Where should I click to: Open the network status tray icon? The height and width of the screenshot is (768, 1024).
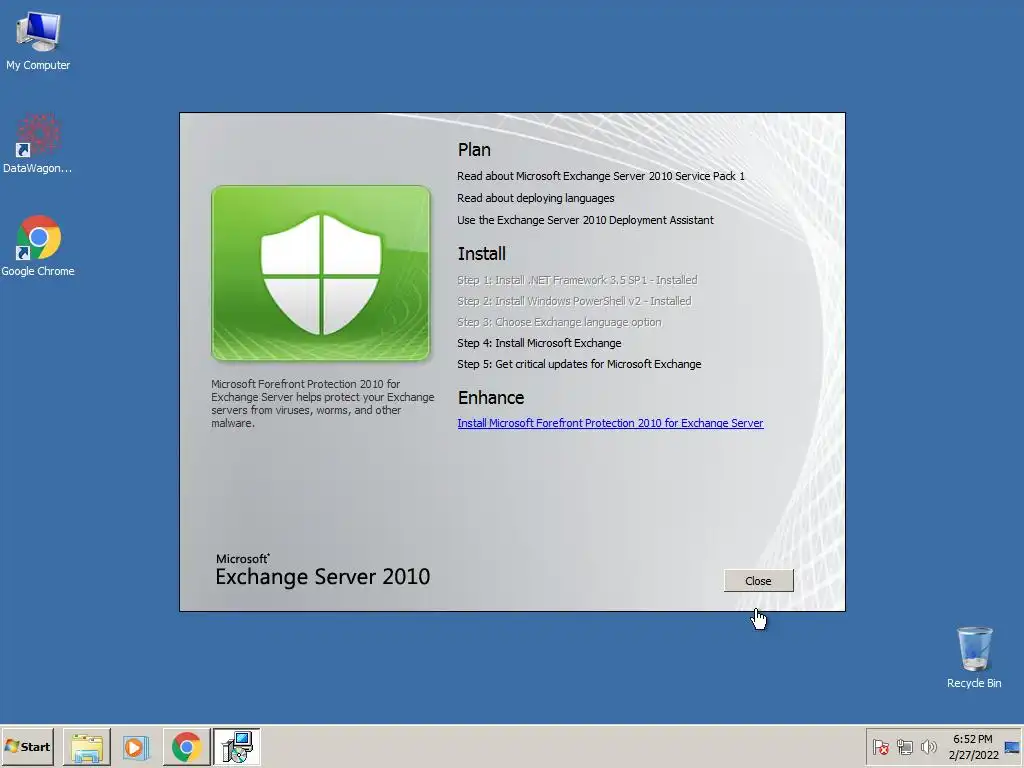tap(904, 747)
